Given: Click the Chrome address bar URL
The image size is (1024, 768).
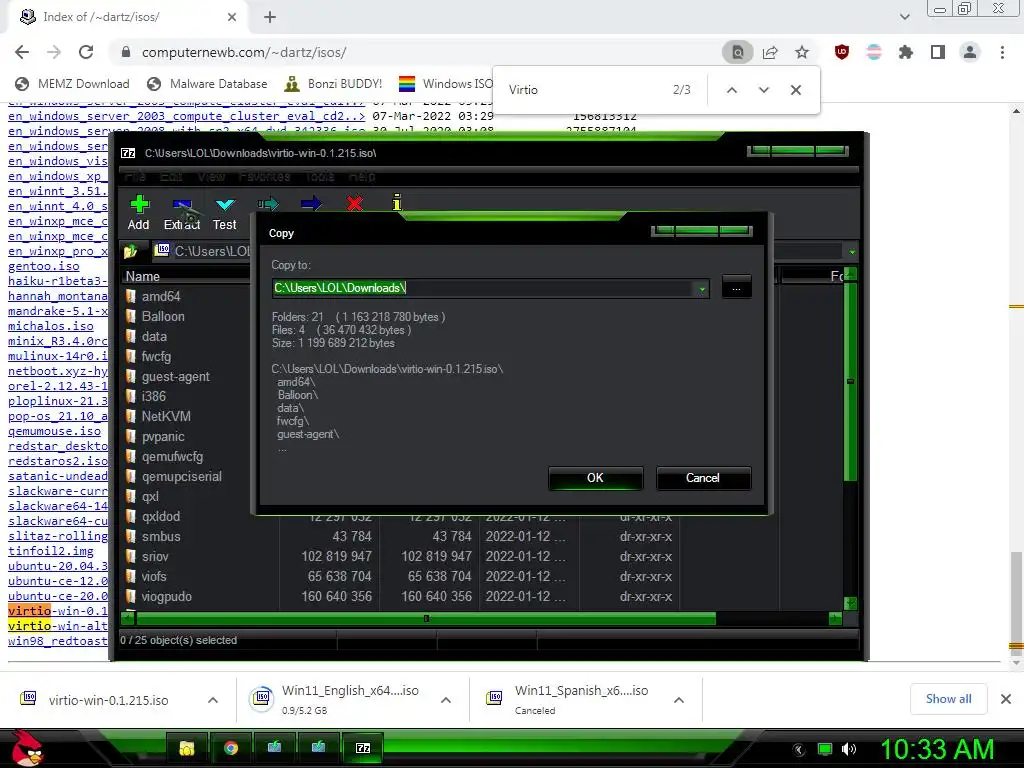Looking at the screenshot, I should tap(244, 52).
